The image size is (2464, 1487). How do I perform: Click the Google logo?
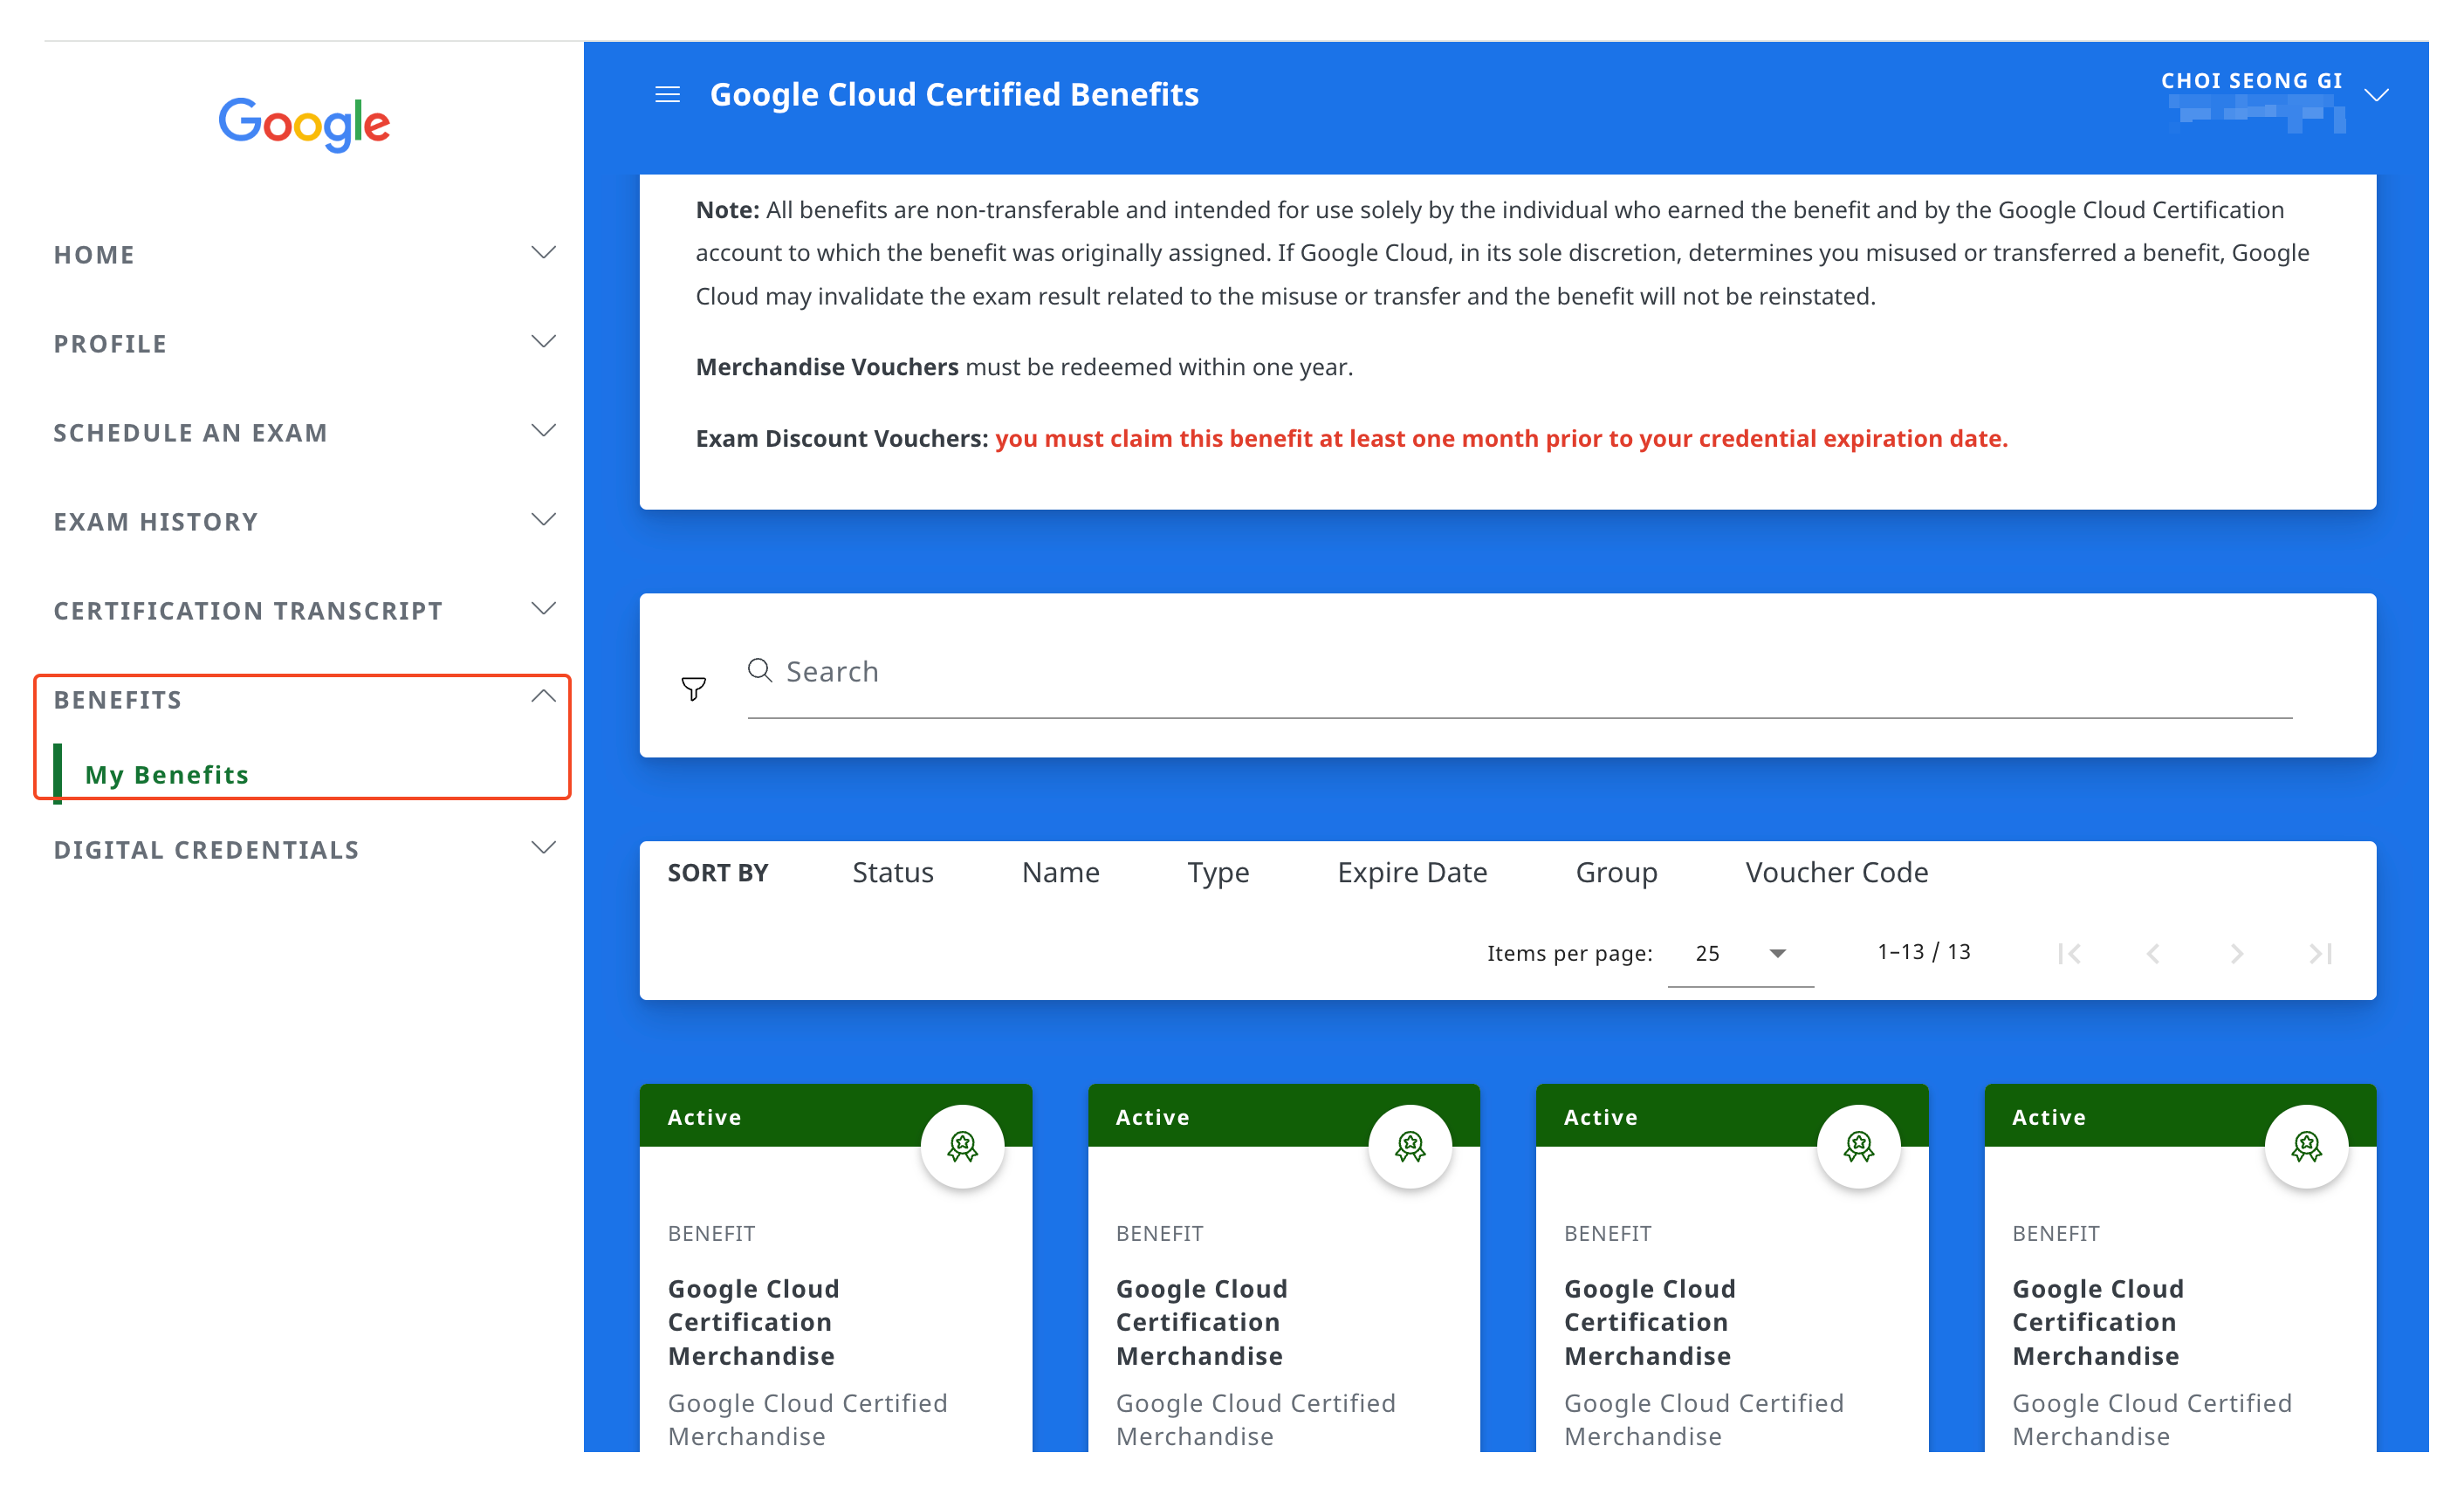[304, 124]
